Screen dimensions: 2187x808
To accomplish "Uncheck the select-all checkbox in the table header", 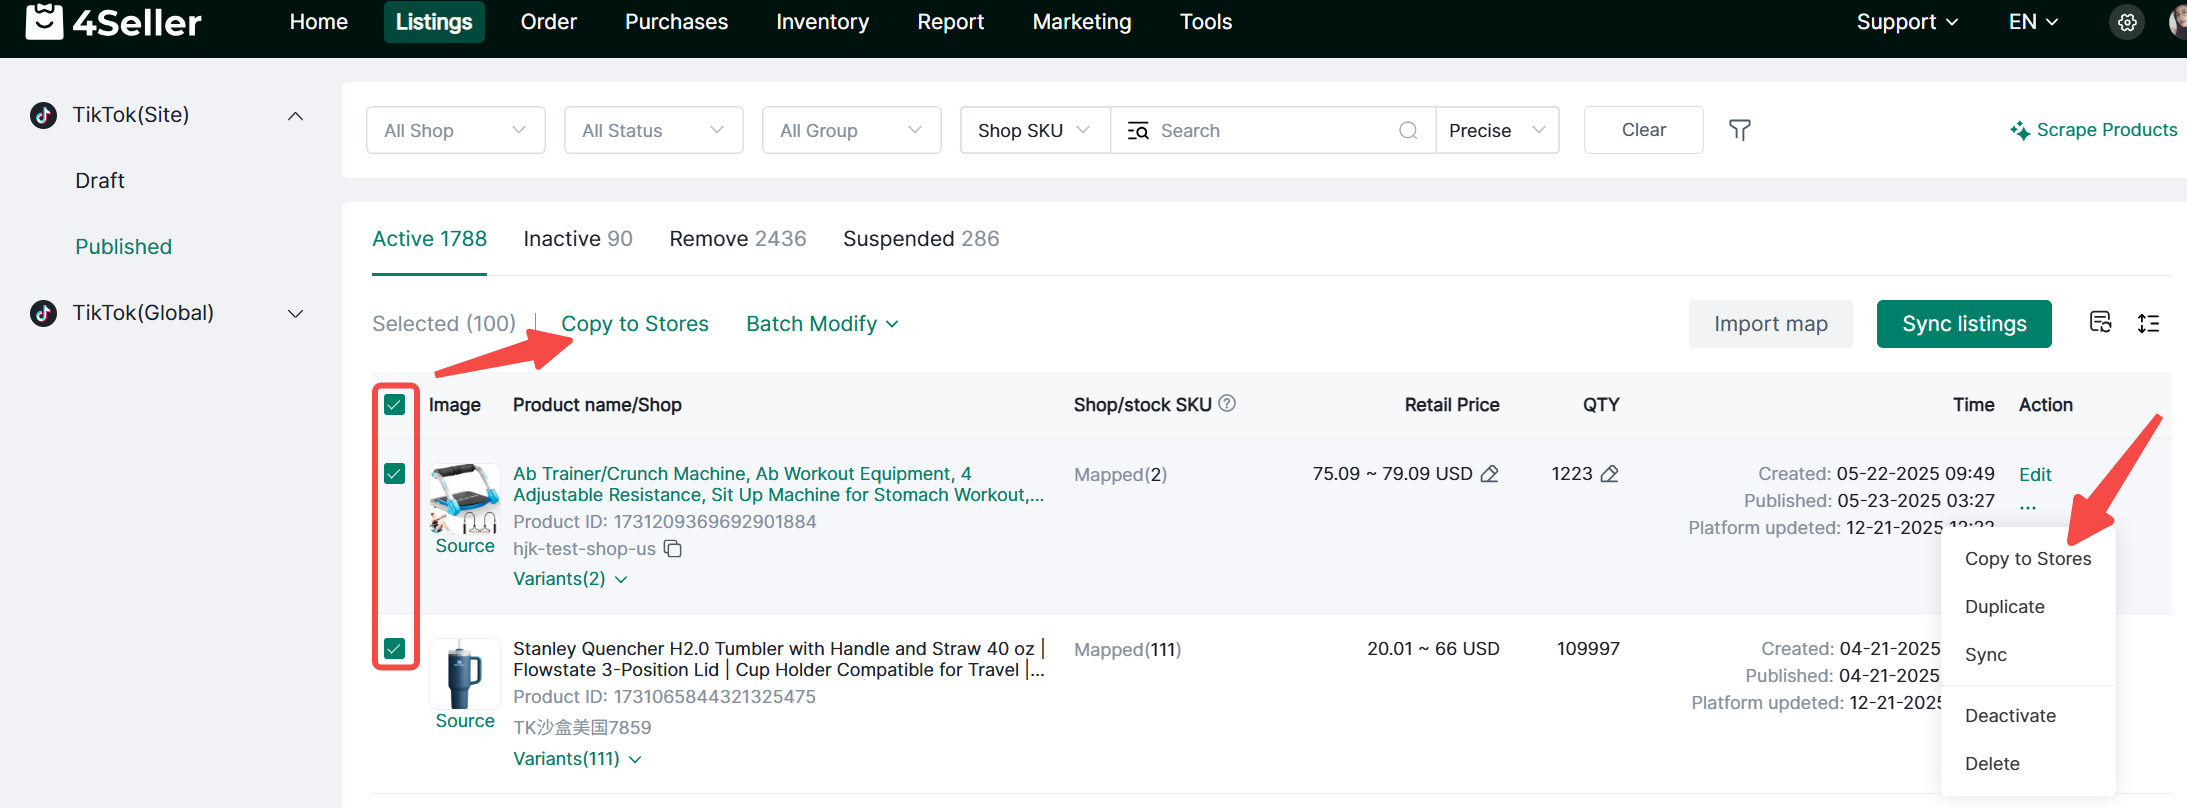I will (395, 404).
